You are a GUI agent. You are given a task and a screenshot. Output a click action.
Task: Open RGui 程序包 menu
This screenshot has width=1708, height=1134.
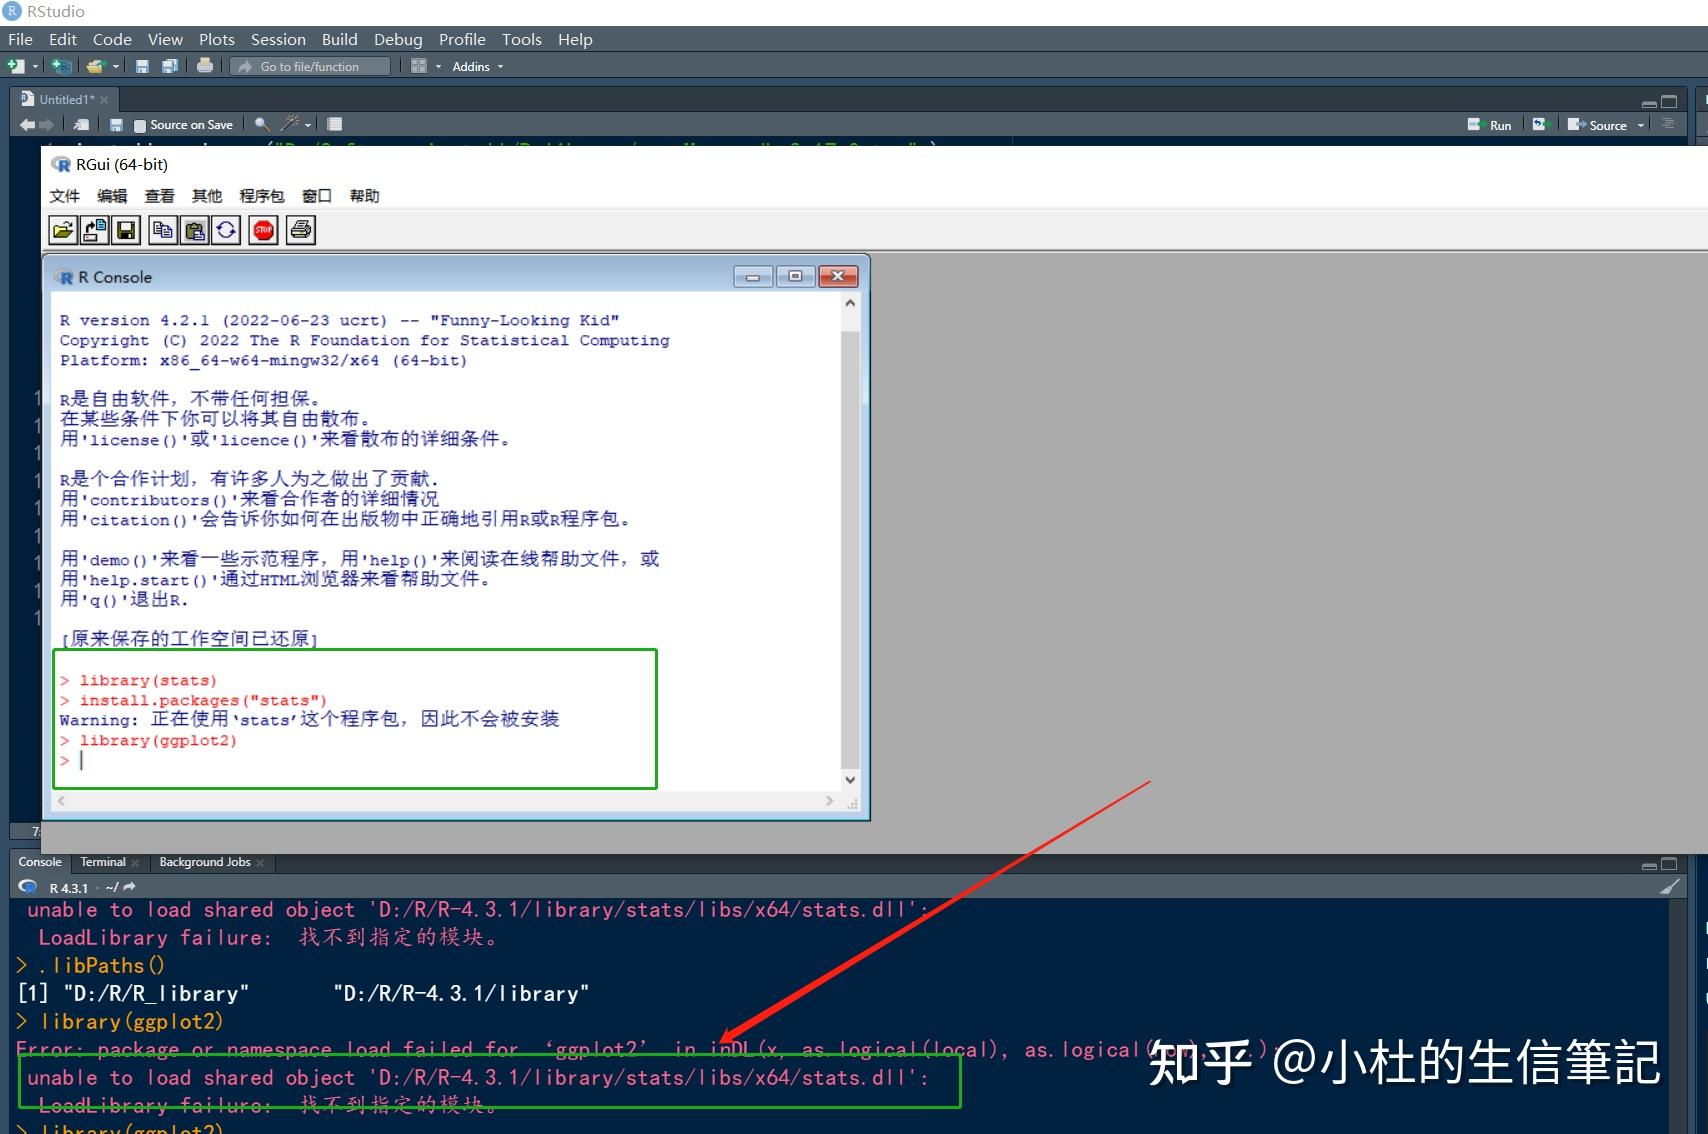pyautogui.click(x=262, y=196)
